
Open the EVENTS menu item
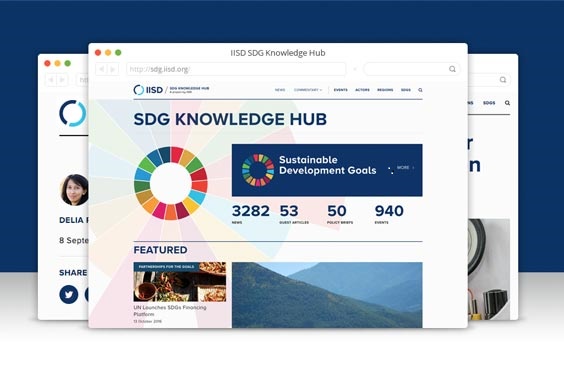pos(341,90)
